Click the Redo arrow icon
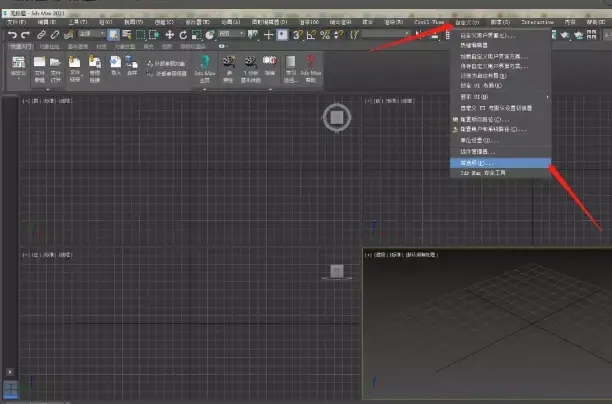The width and height of the screenshot is (612, 404). tap(25, 34)
